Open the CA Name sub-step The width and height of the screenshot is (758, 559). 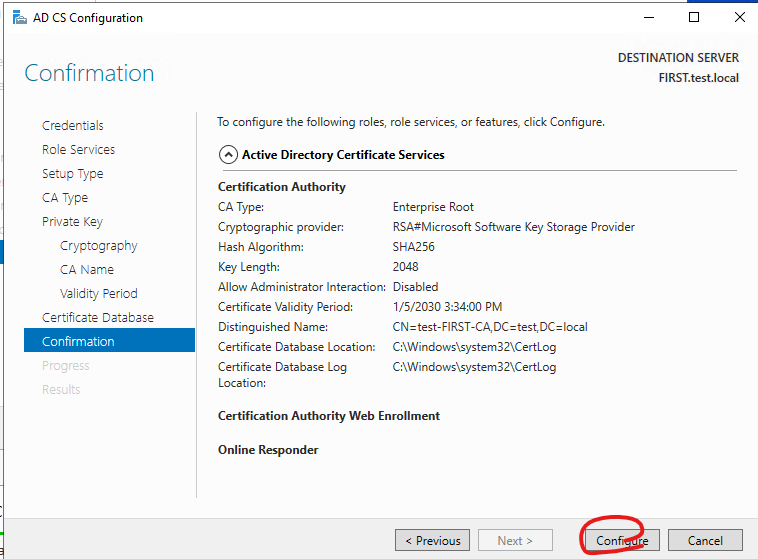[87, 270]
